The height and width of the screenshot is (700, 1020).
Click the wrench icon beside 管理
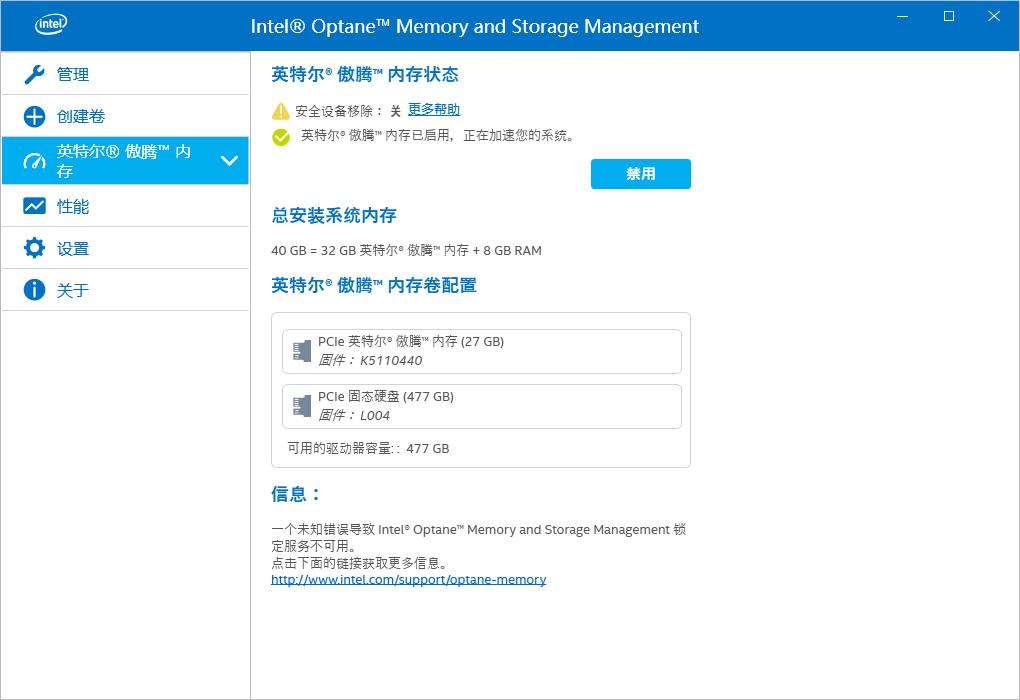pos(34,74)
